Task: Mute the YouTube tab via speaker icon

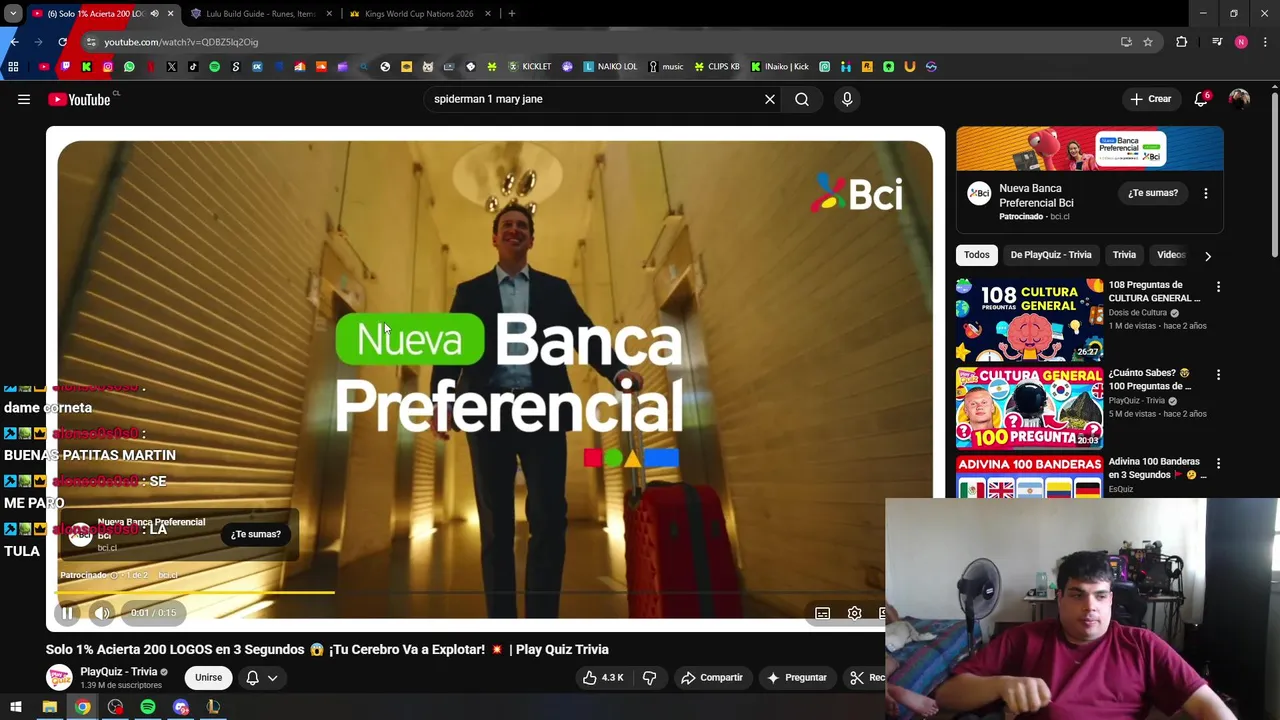Action: tap(154, 14)
